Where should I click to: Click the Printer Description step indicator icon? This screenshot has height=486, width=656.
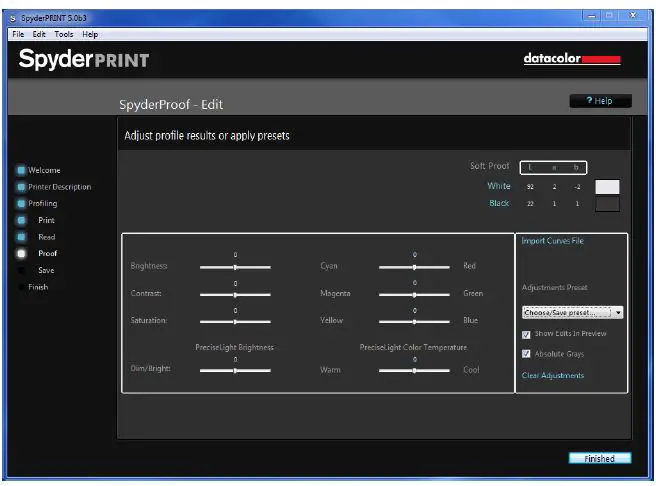tap(21, 187)
